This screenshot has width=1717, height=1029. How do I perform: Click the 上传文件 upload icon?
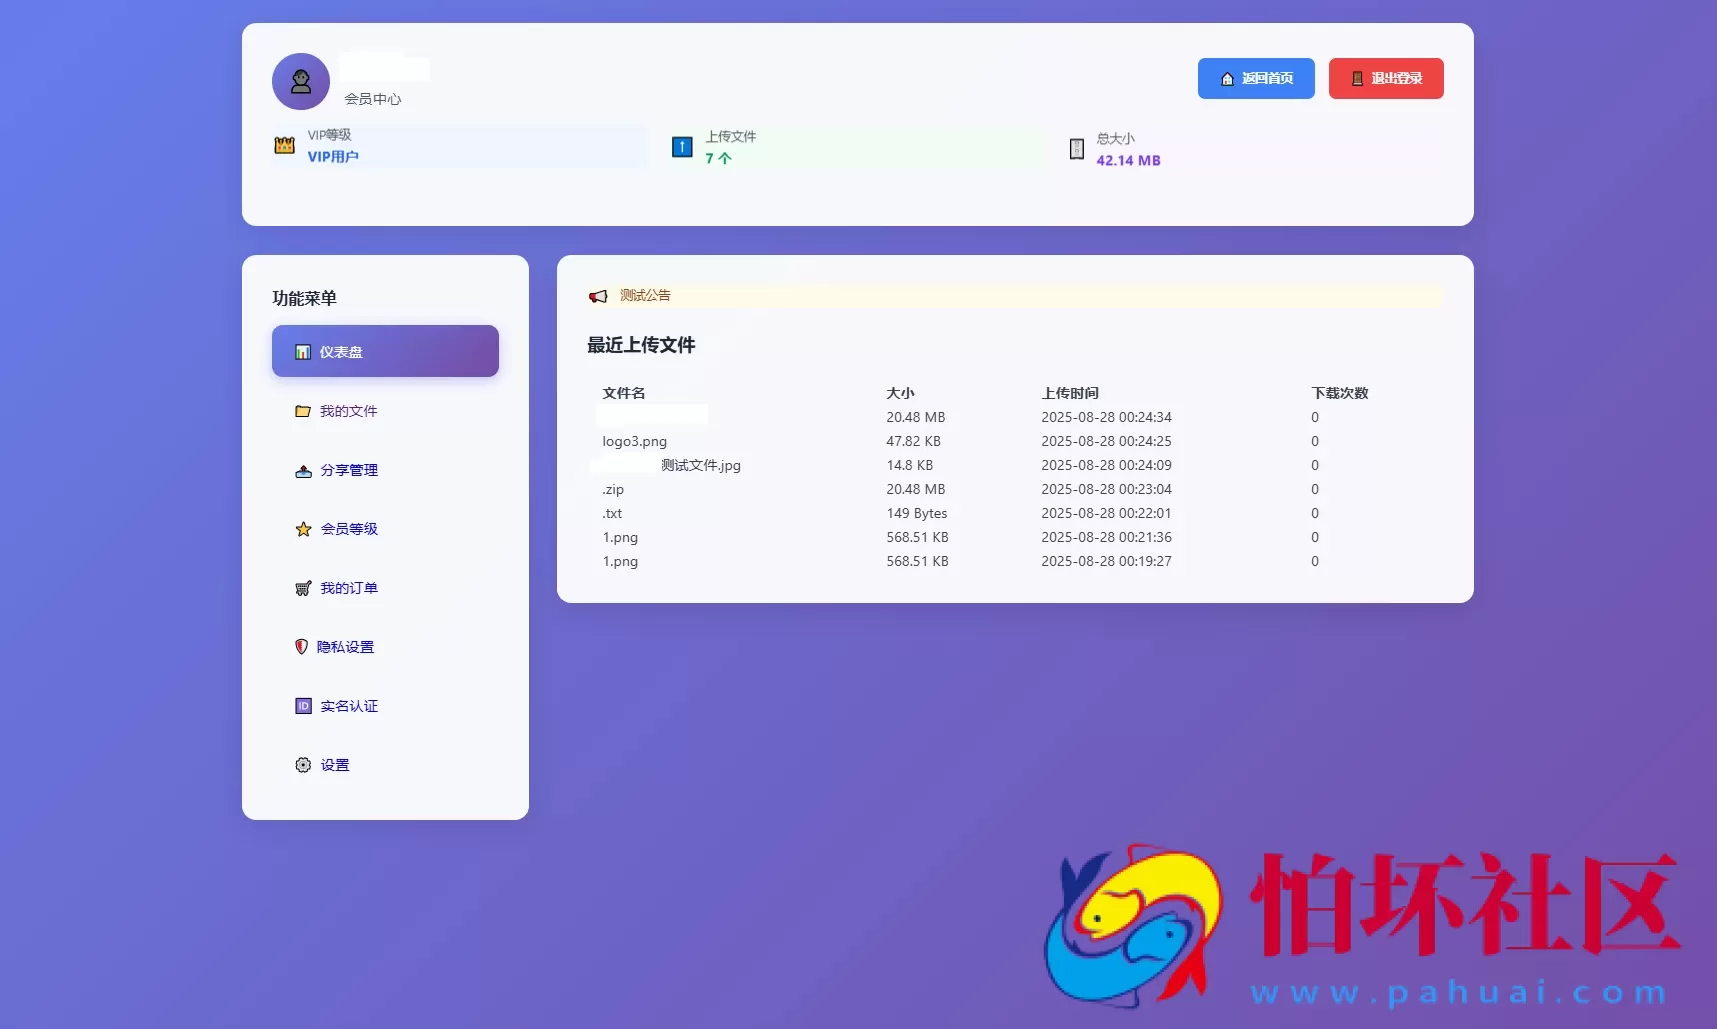(x=681, y=147)
